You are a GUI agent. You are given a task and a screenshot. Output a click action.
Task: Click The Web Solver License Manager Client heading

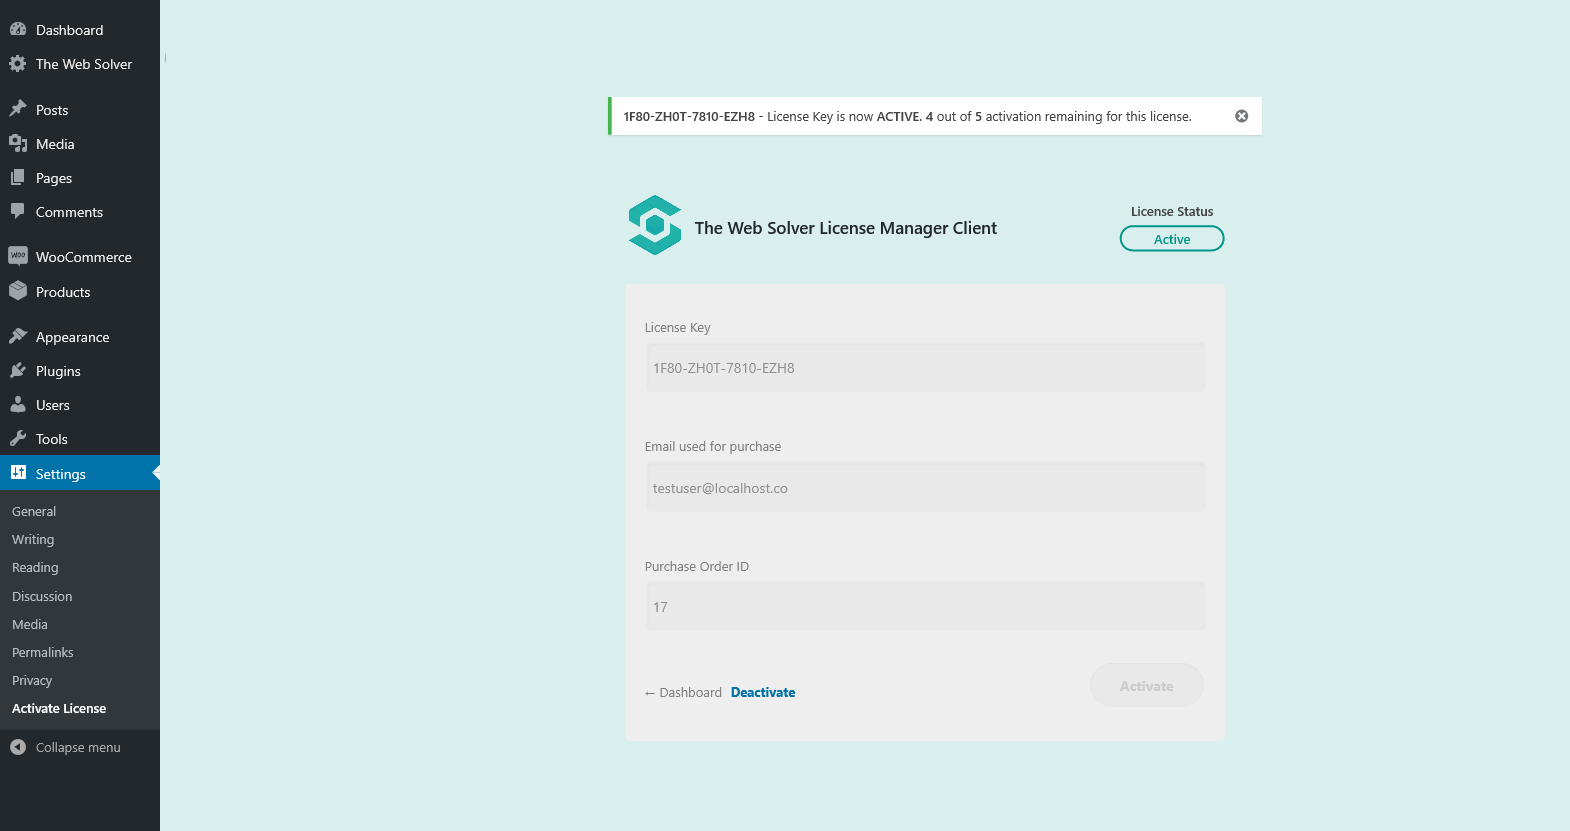(846, 228)
